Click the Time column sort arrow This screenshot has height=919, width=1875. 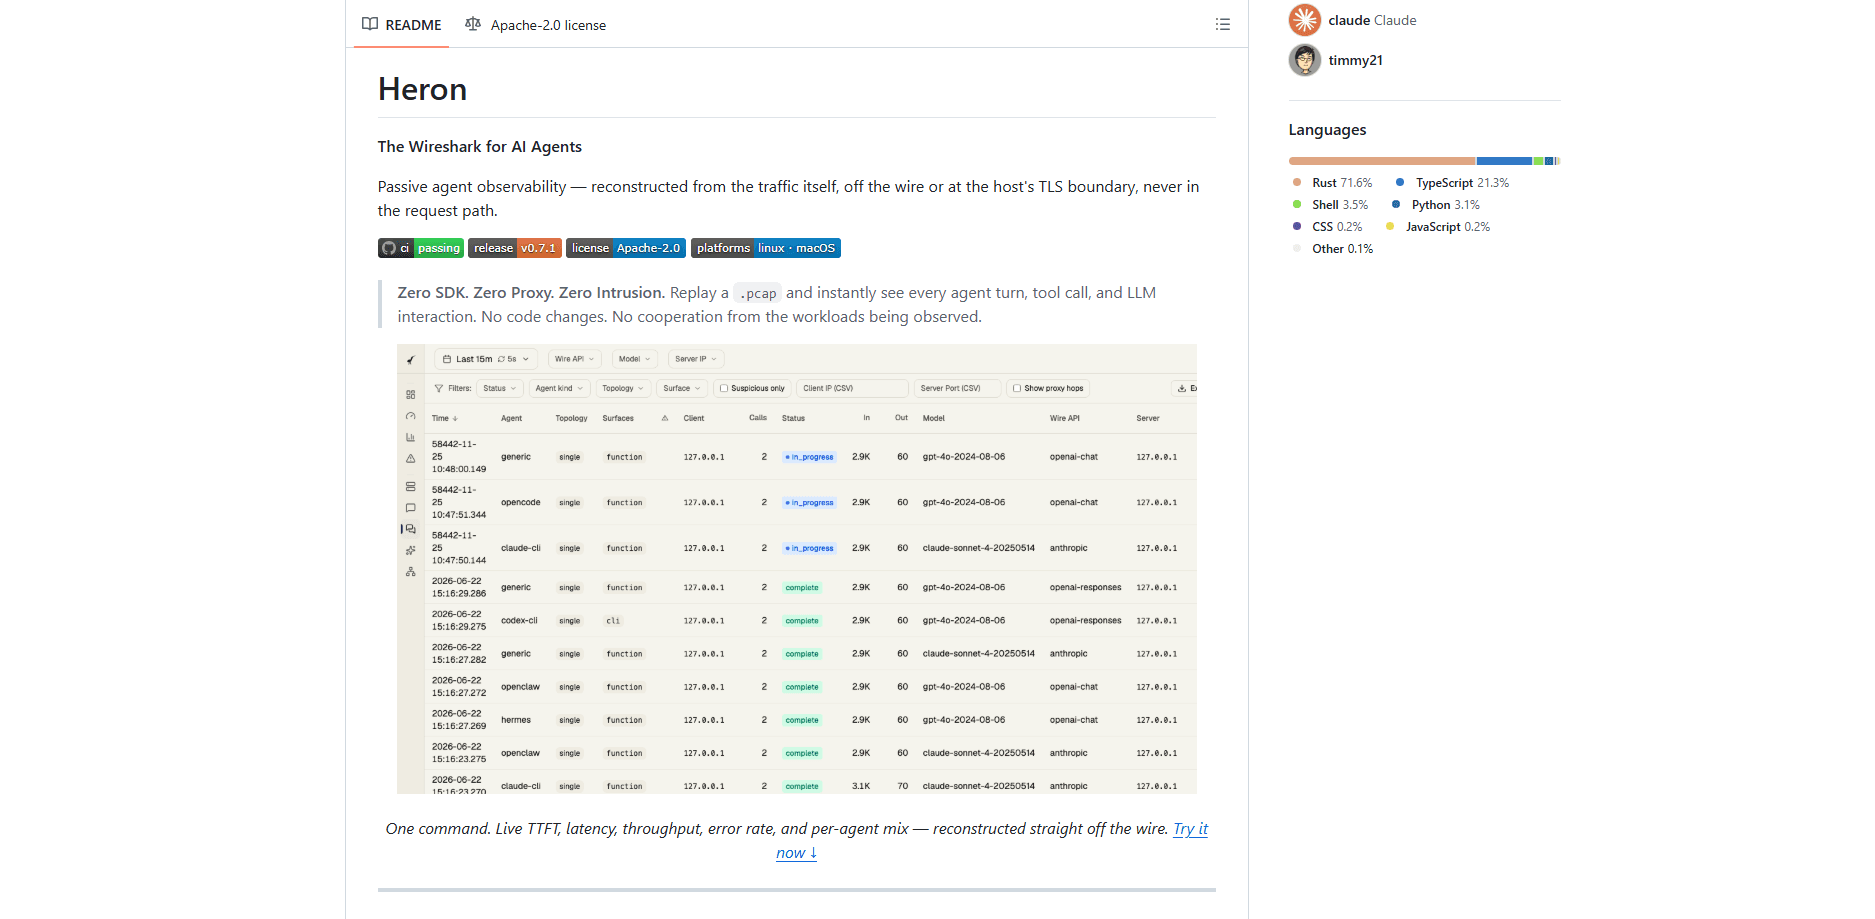(x=455, y=419)
